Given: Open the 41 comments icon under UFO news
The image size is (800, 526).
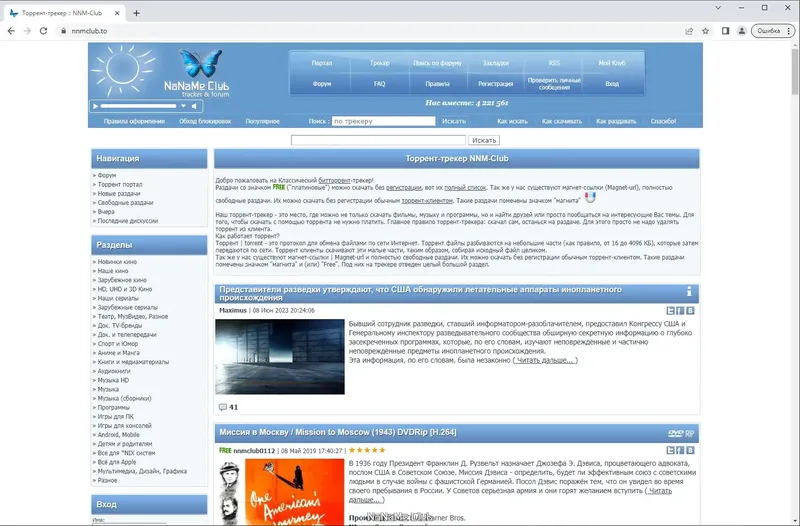Looking at the screenshot, I should tap(222, 407).
